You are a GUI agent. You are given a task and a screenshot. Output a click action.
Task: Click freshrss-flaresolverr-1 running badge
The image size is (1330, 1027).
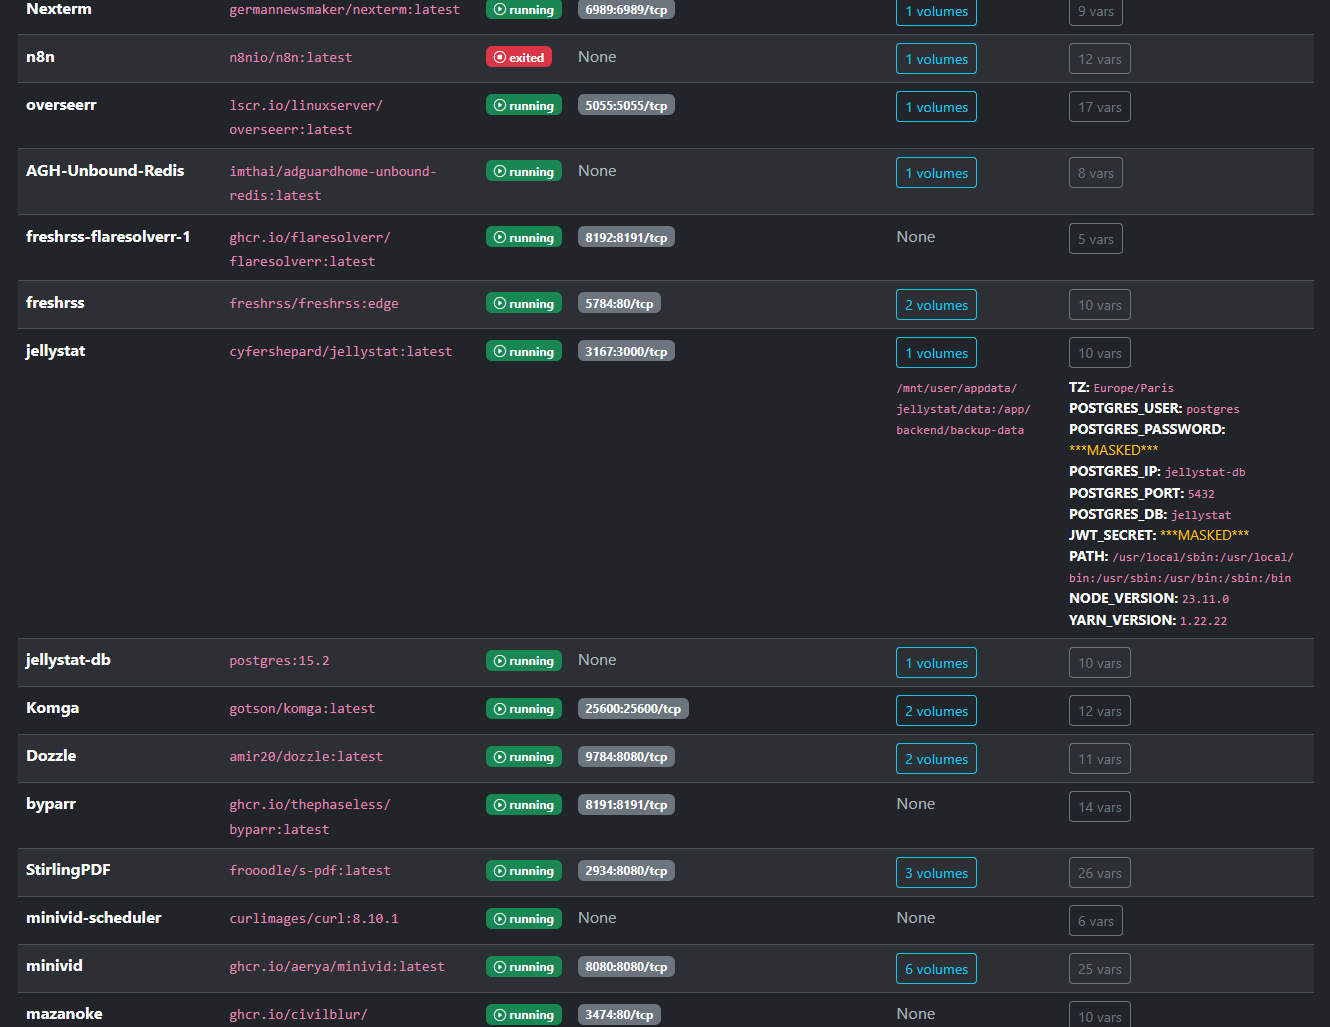point(524,237)
